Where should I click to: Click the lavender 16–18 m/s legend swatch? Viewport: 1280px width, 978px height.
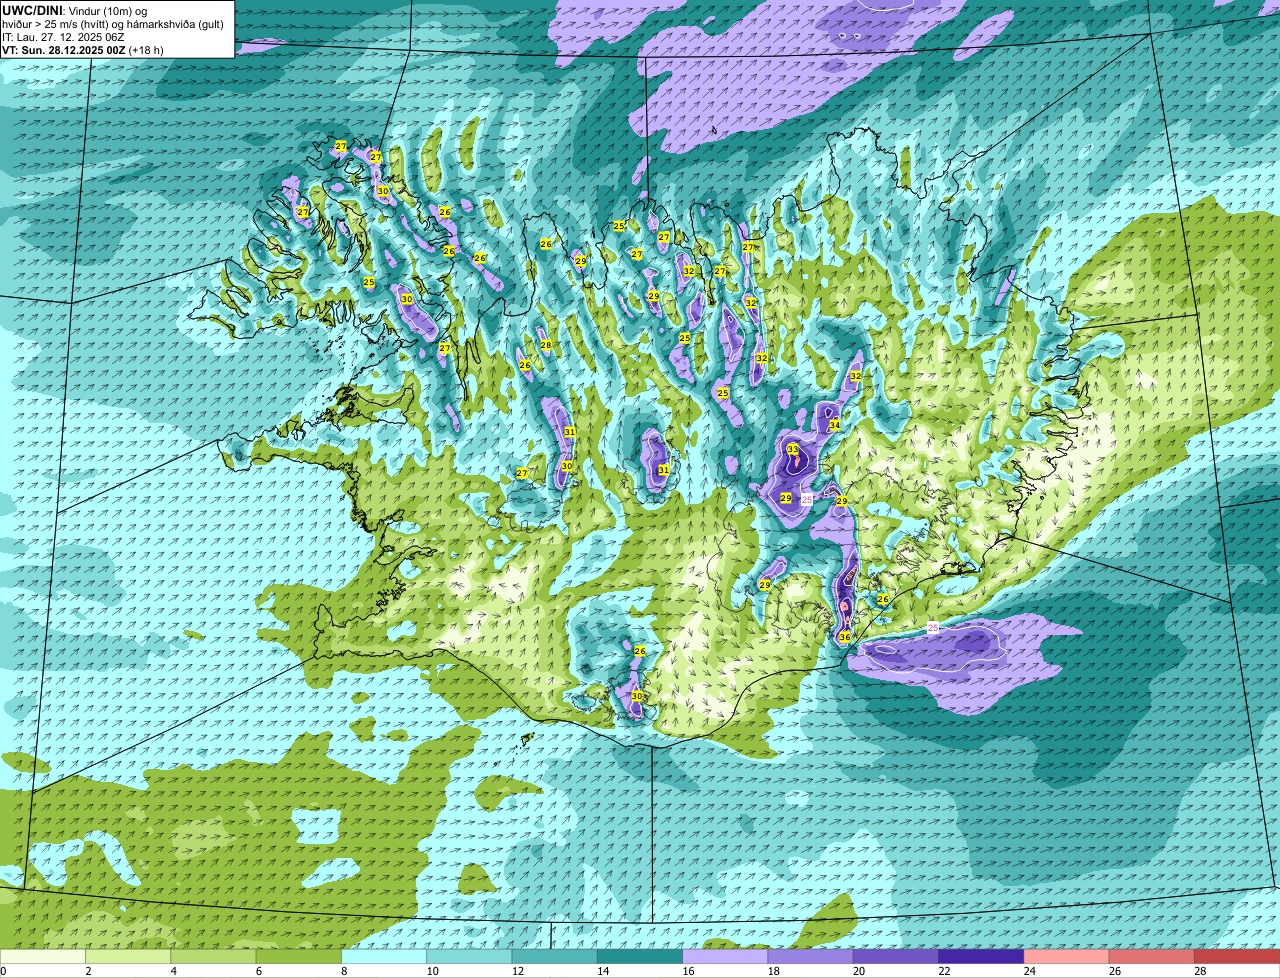[x=725, y=957]
